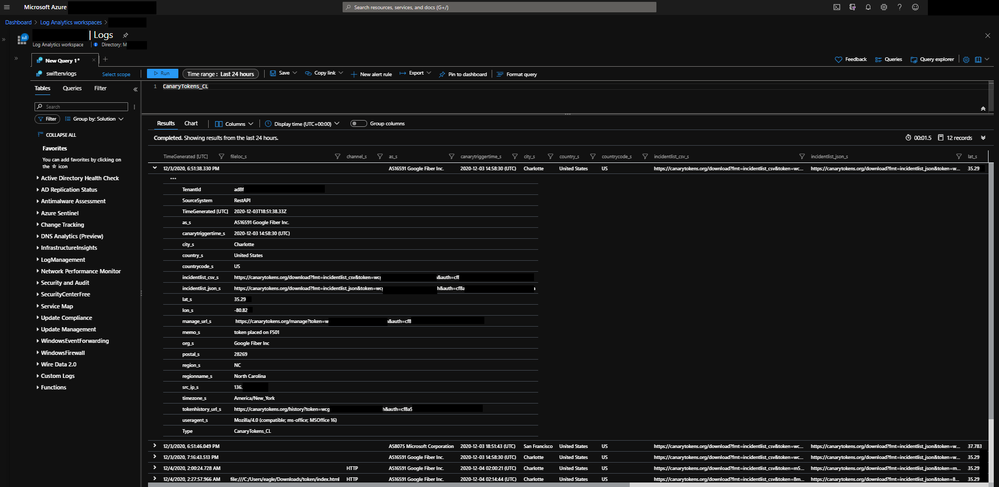Image resolution: width=999 pixels, height=487 pixels.
Task: Focus the tables Search field
Action: [x=82, y=106]
